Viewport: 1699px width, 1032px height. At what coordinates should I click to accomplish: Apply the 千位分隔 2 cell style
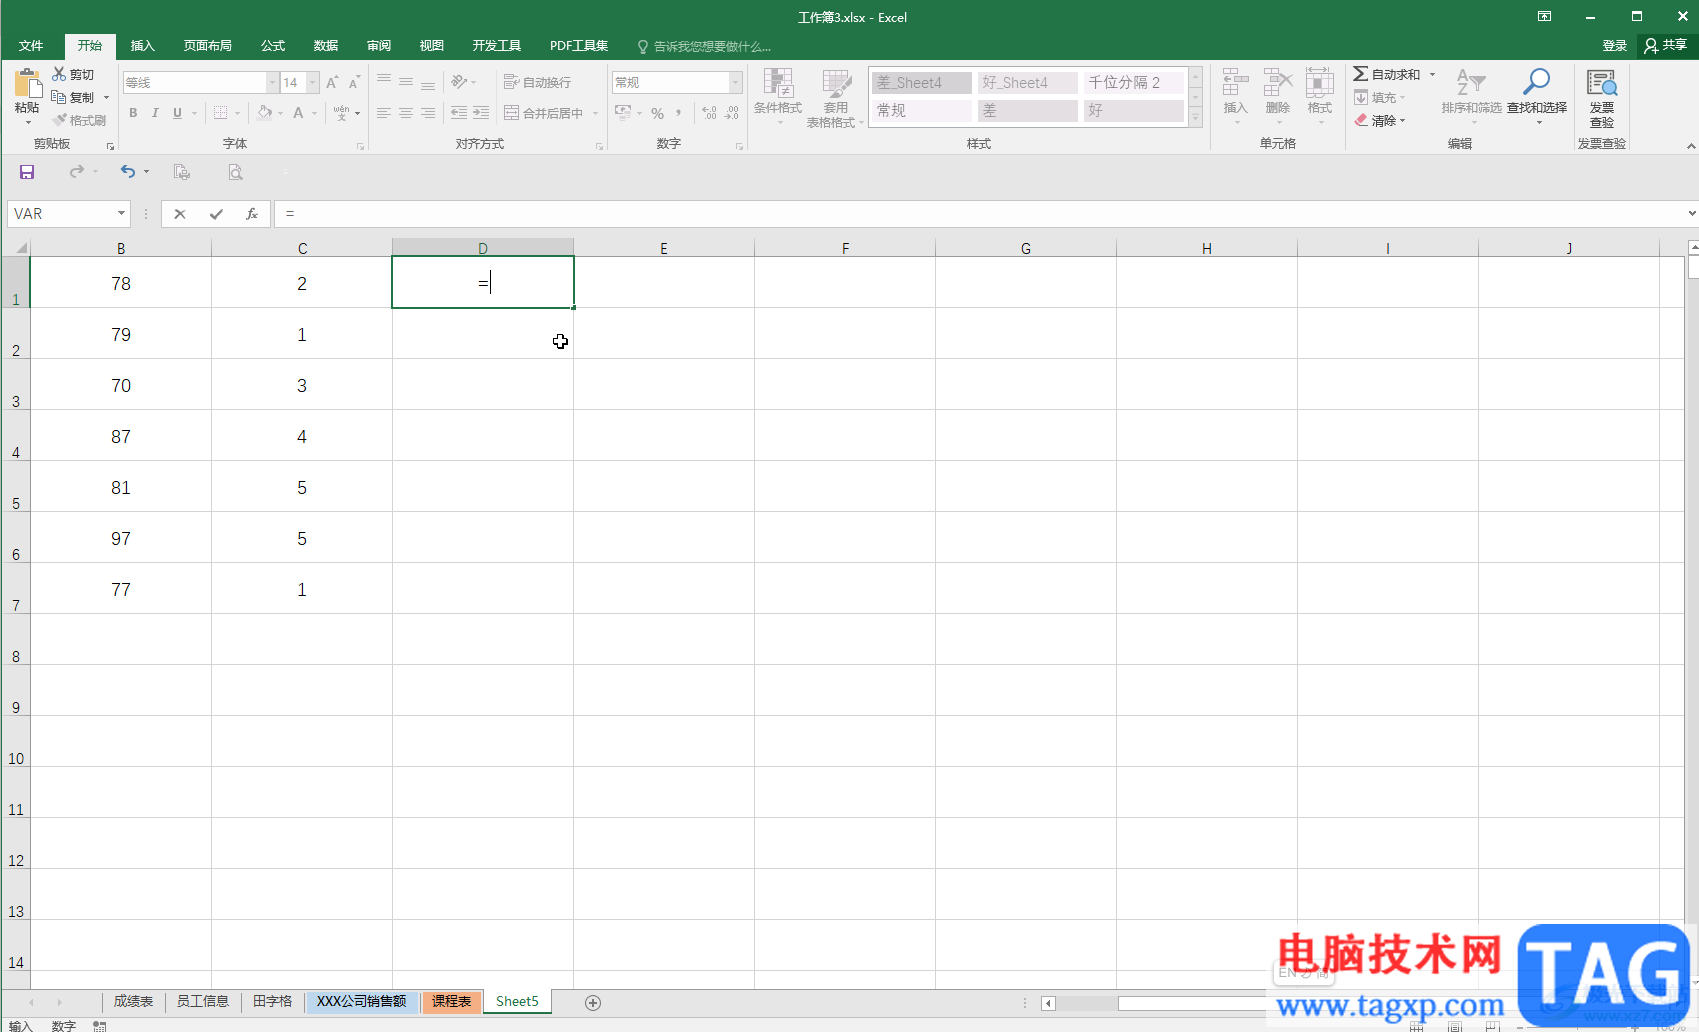1133,82
